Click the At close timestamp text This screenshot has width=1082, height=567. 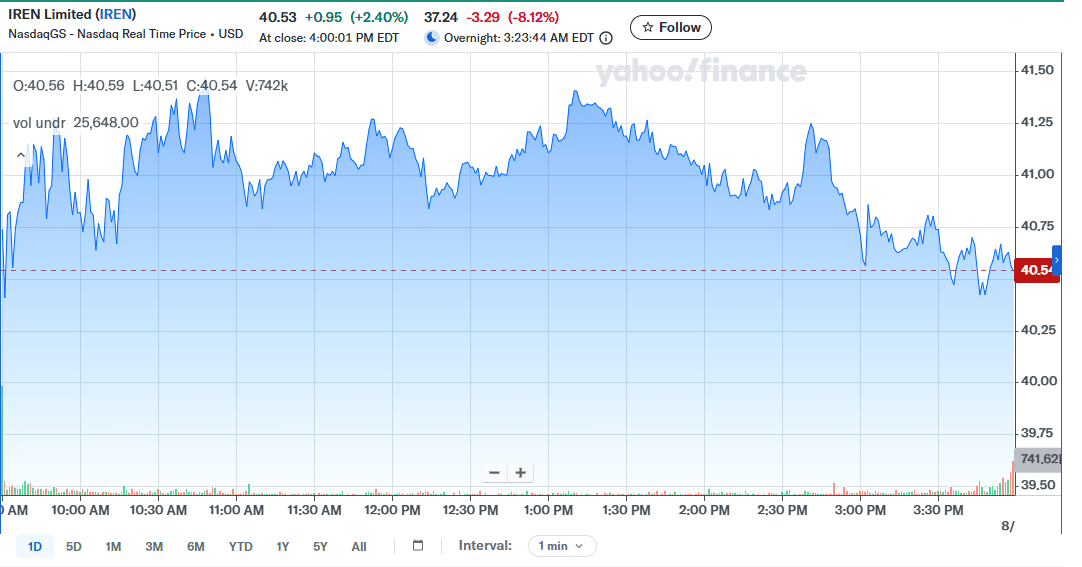pos(329,38)
